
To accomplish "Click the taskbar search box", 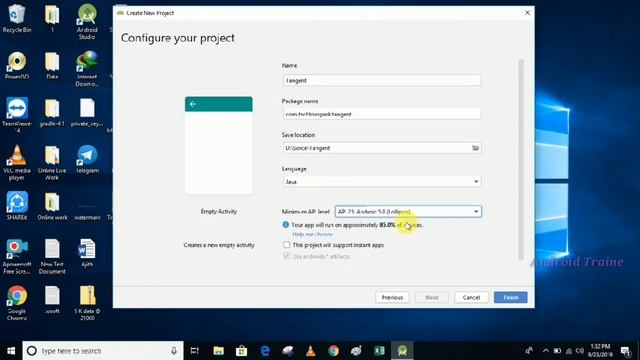I will coord(102,351).
